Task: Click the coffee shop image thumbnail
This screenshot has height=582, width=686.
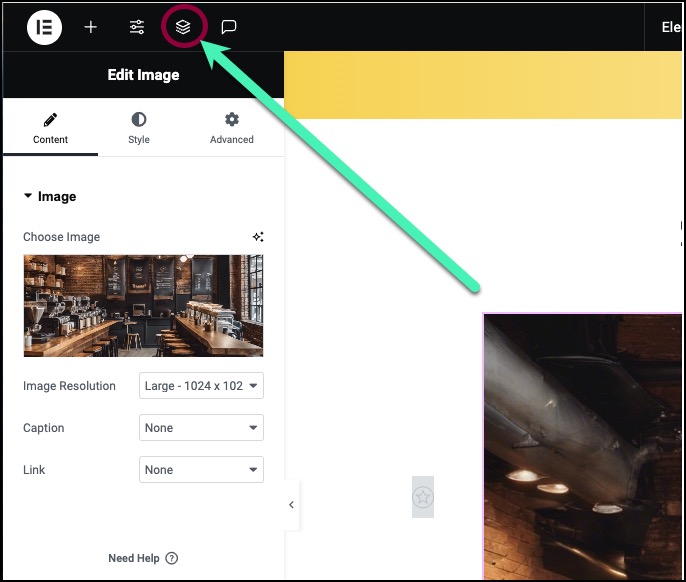Action: 143,305
